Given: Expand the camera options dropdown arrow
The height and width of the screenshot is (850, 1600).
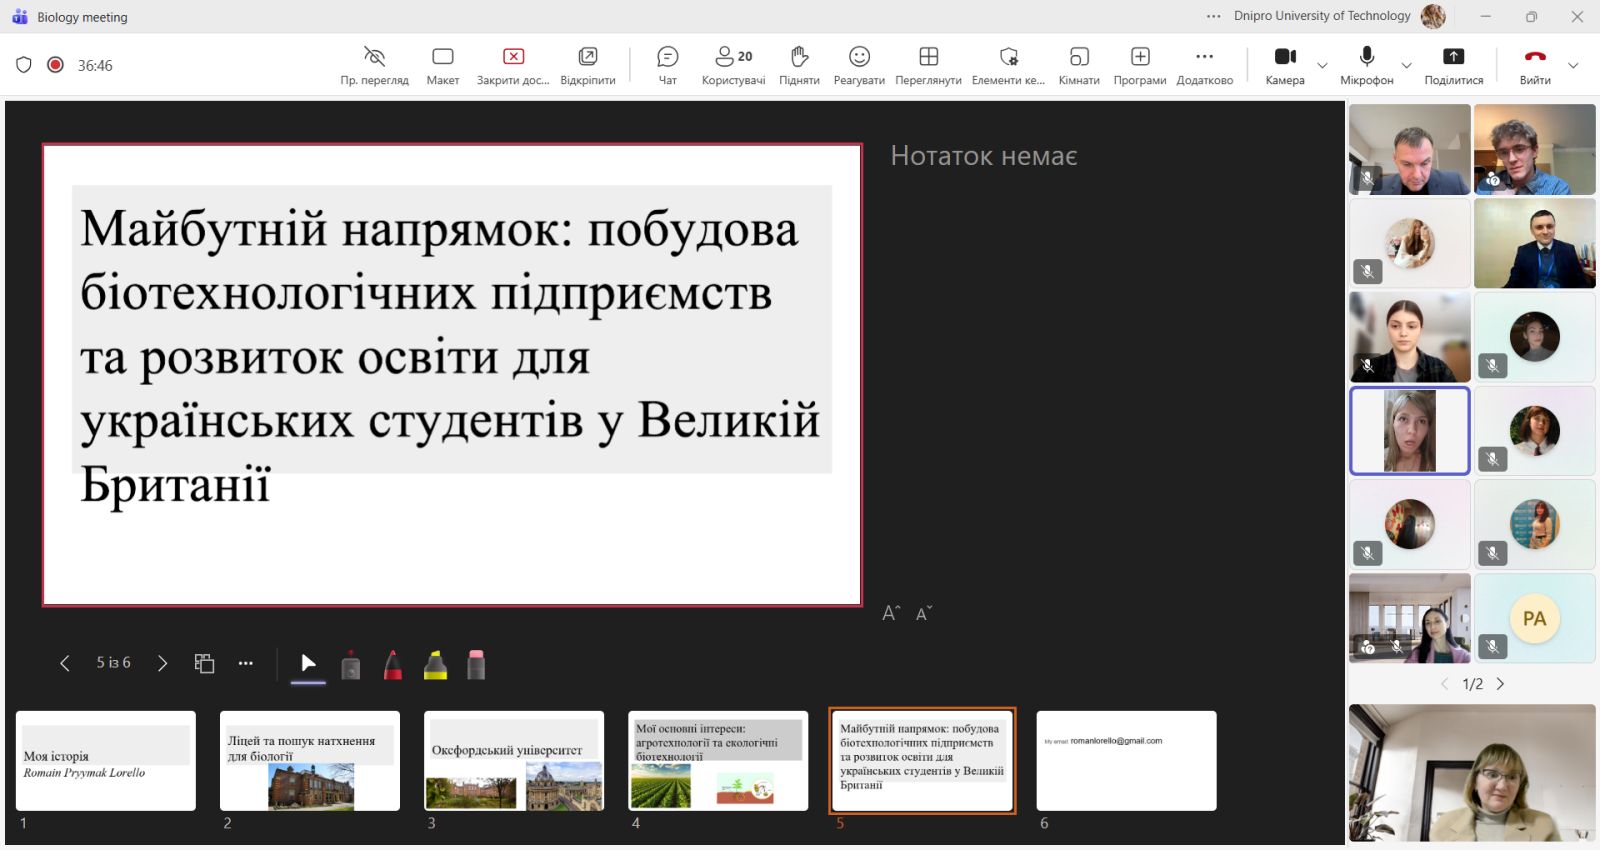Looking at the screenshot, I should [1322, 66].
